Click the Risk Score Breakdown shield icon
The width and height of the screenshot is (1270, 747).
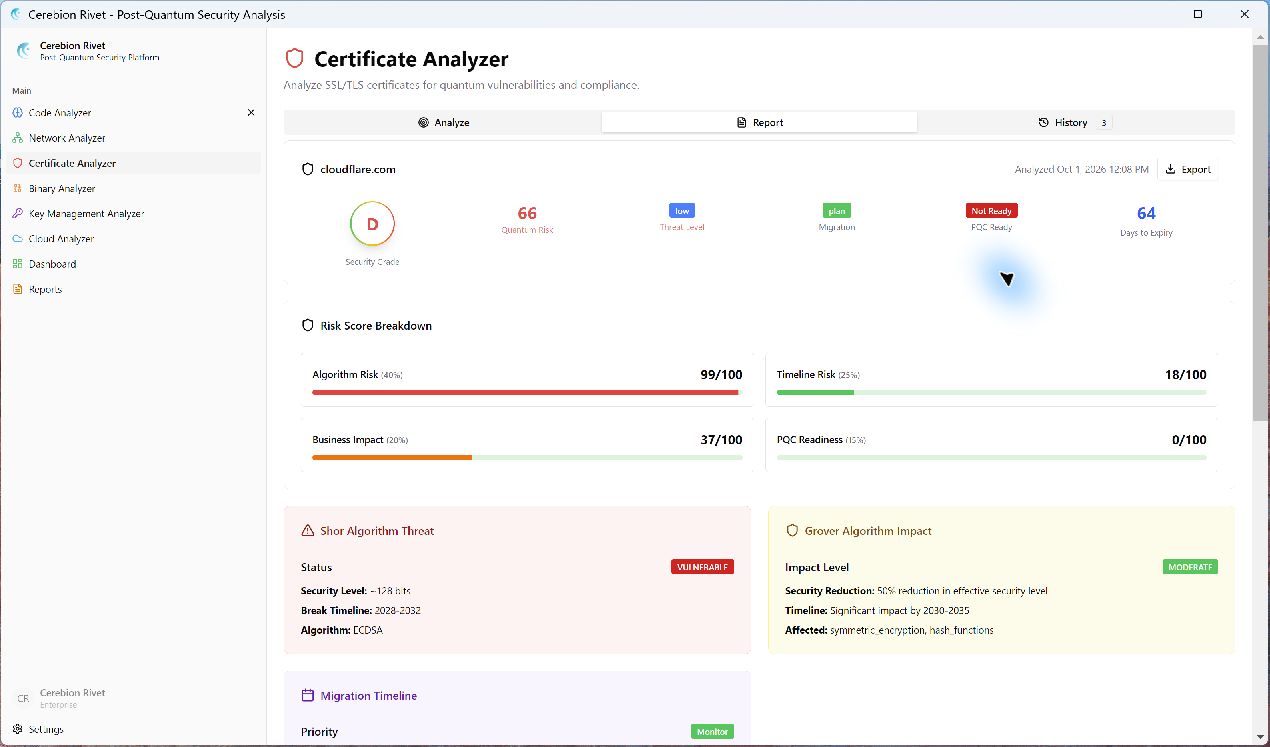(308, 326)
